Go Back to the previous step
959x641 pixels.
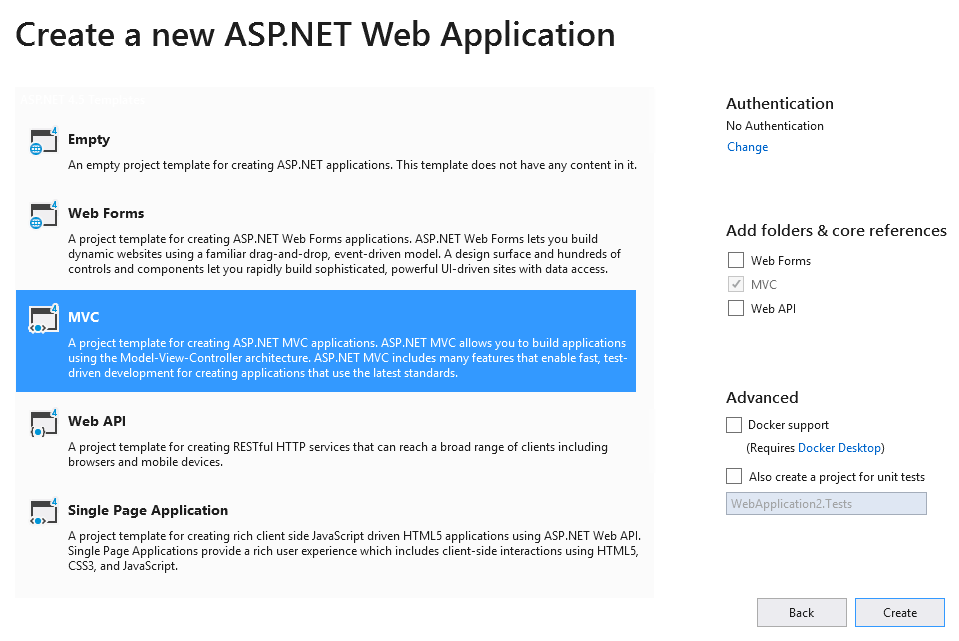[x=801, y=613]
